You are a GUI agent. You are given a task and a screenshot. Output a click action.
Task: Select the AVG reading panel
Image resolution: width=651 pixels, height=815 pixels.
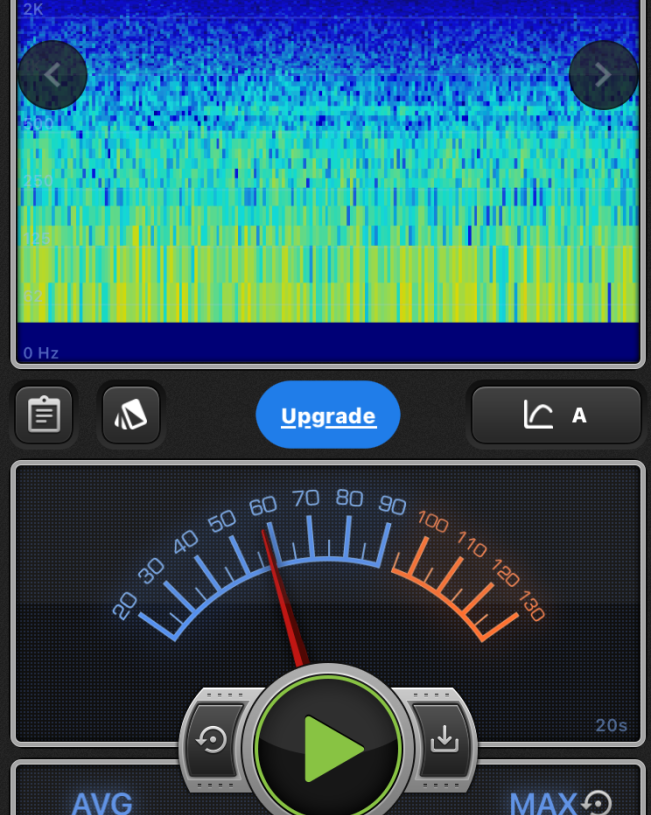(102, 802)
